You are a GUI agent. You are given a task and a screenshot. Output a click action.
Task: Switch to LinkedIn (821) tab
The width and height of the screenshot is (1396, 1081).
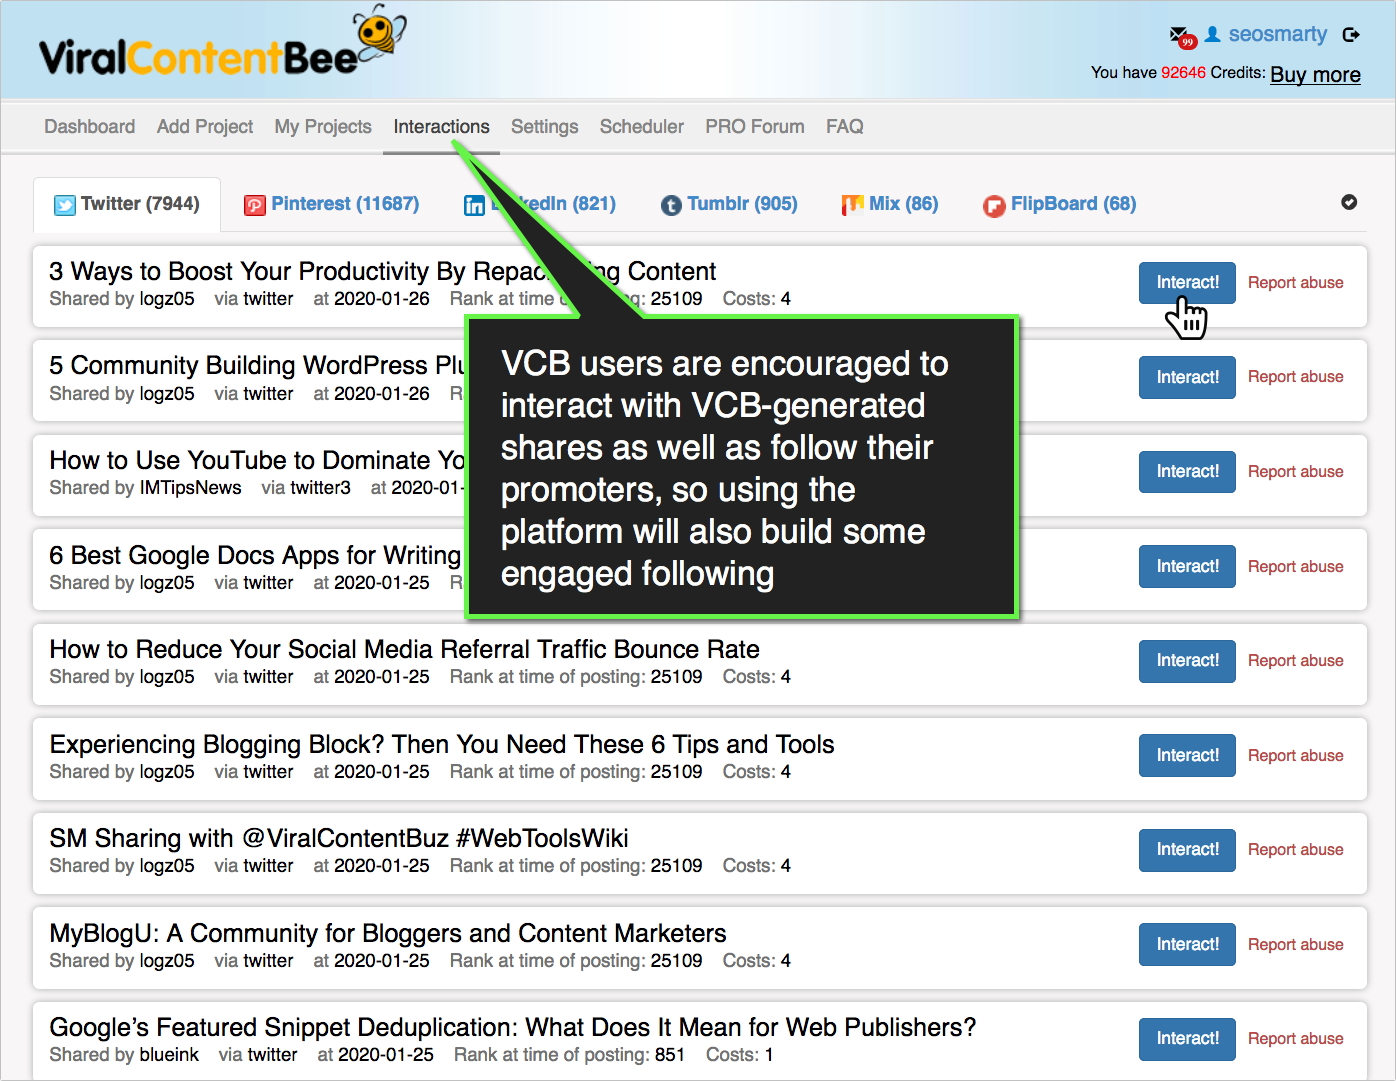(x=540, y=204)
